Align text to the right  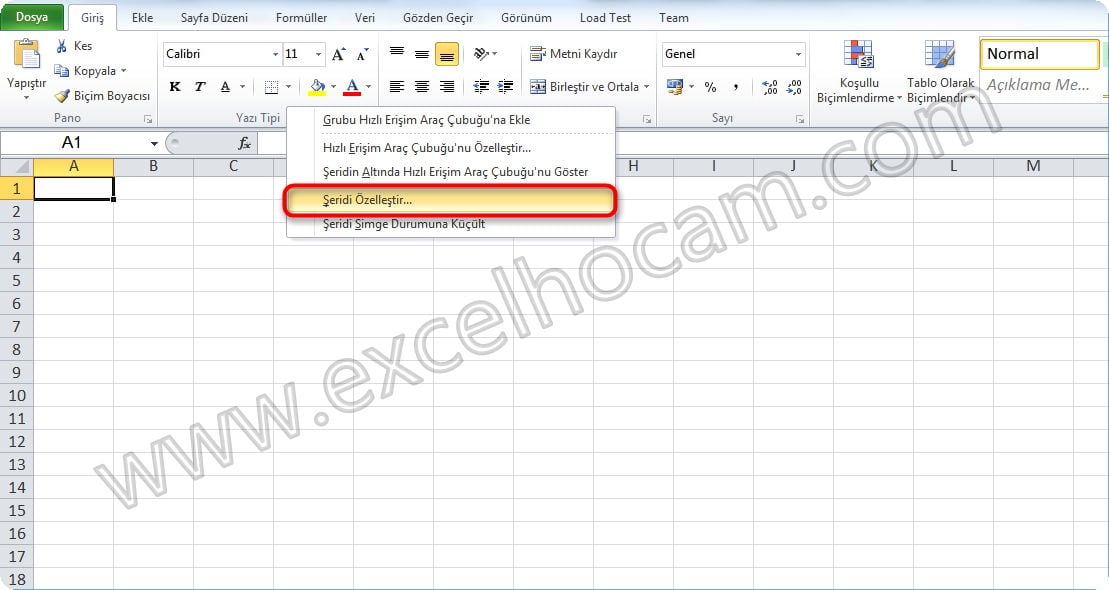click(446, 87)
